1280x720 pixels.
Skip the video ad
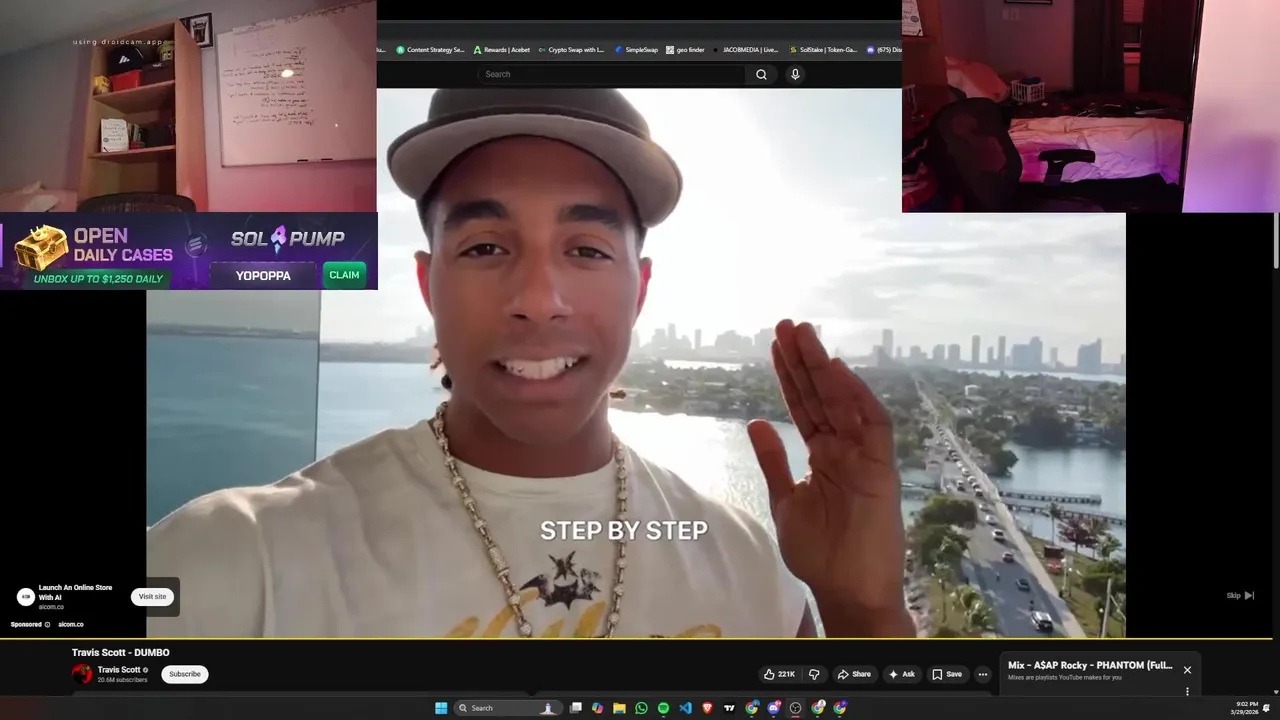click(x=1240, y=595)
